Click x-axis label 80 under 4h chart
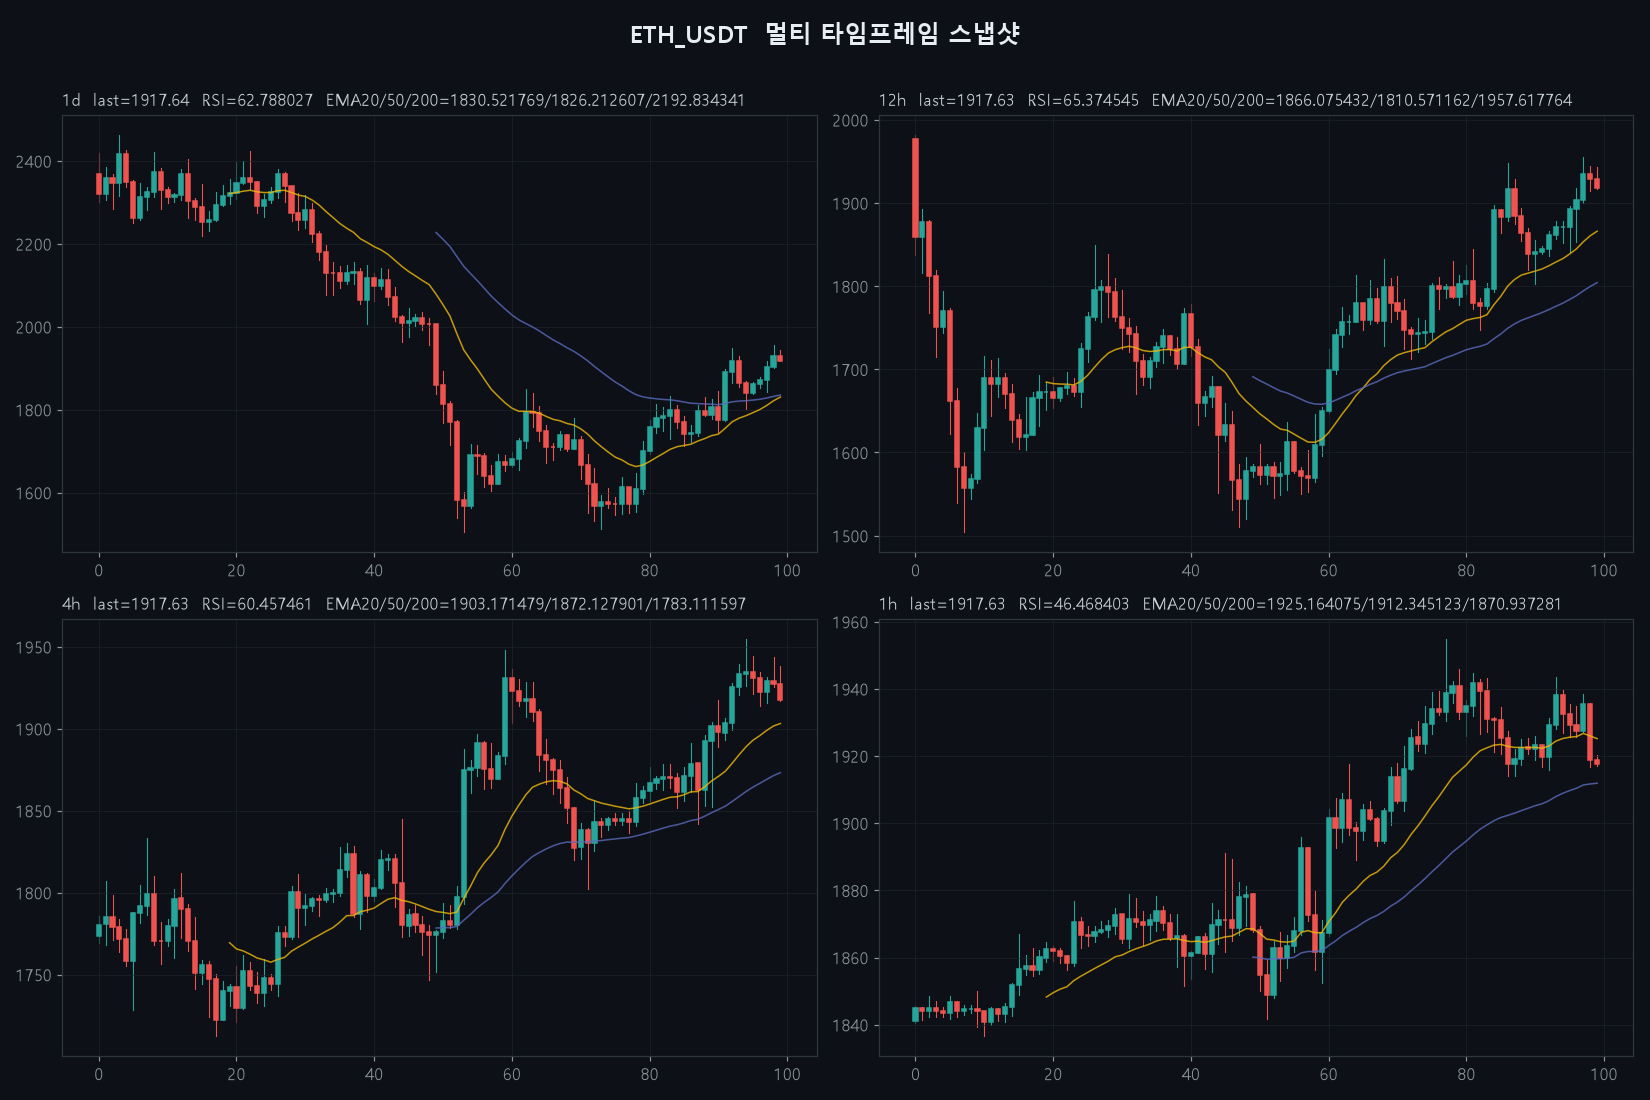Viewport: 1650px width, 1100px height. coord(650,1075)
